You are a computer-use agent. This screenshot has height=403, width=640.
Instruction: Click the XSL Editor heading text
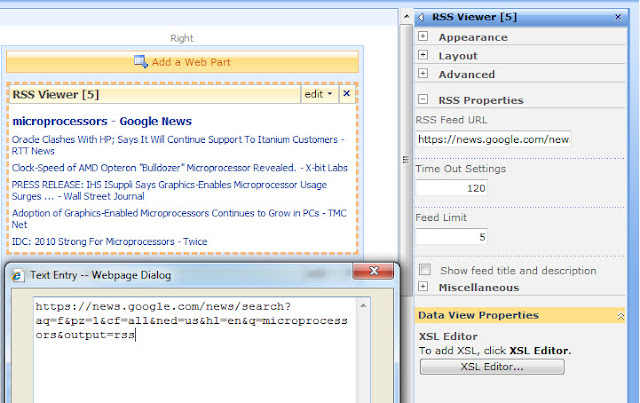[x=448, y=336]
